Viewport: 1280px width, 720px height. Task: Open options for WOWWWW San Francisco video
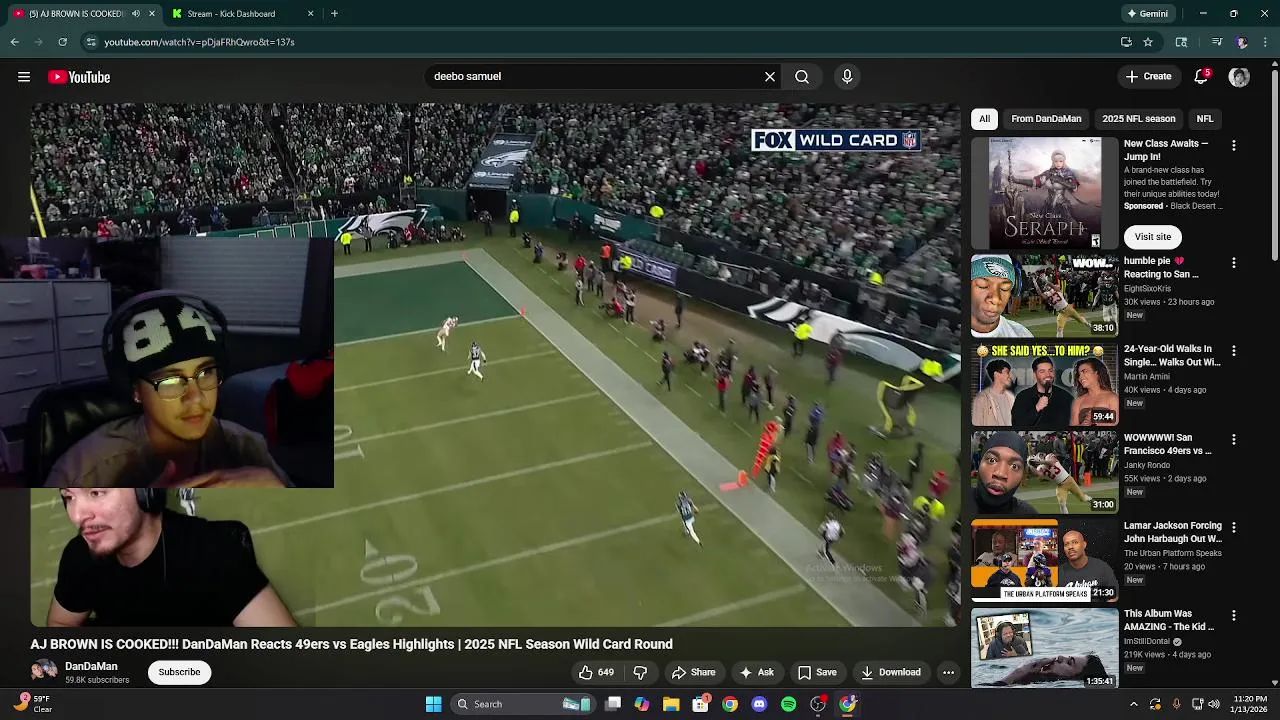(x=1233, y=439)
